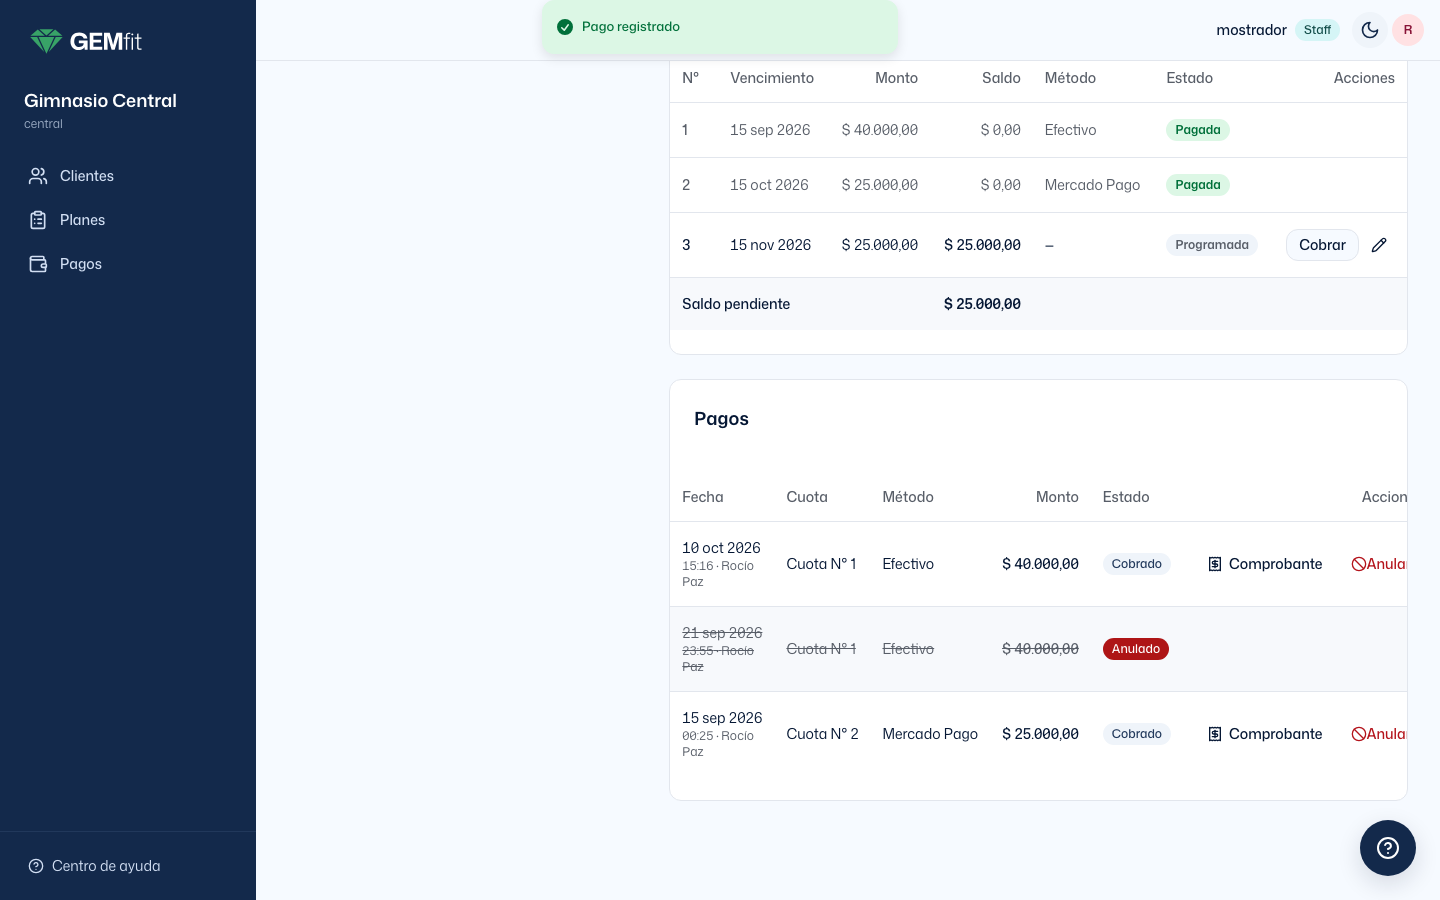
Task: Open Centro de ayuda link
Action: [x=95, y=866]
